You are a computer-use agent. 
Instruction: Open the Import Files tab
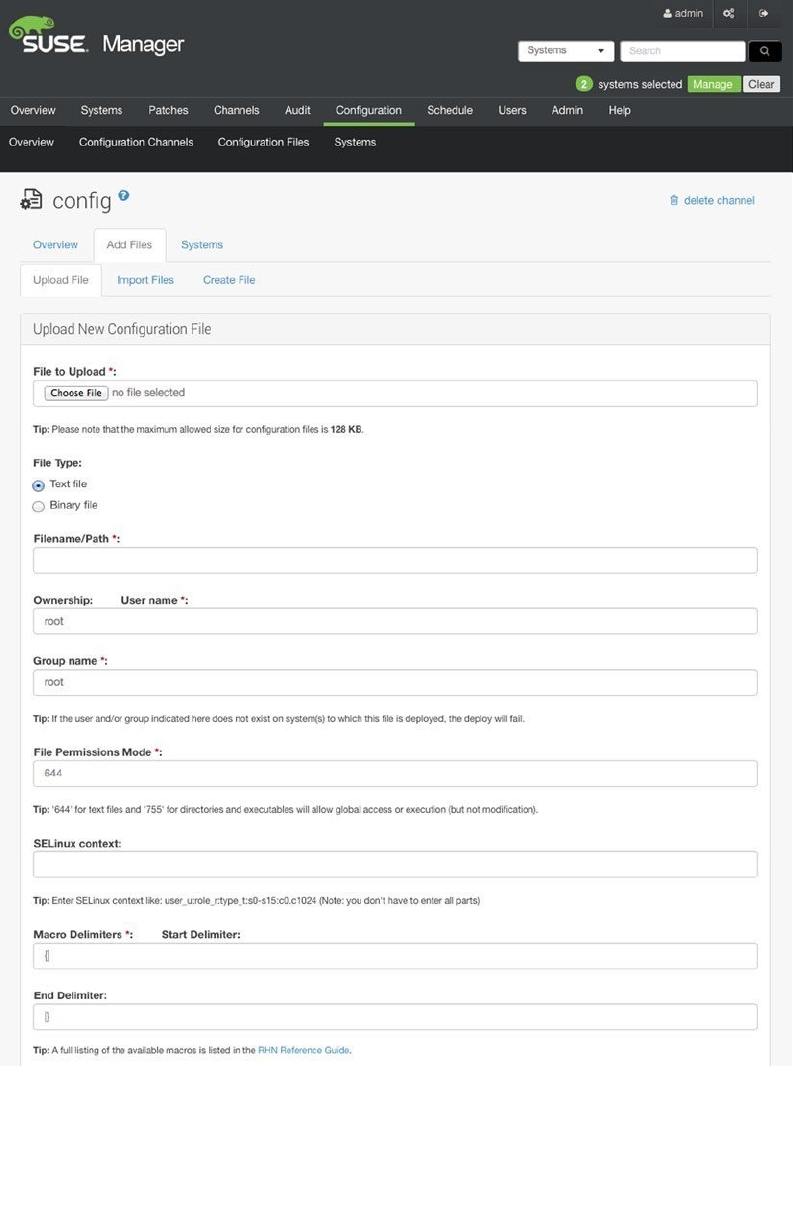(145, 280)
